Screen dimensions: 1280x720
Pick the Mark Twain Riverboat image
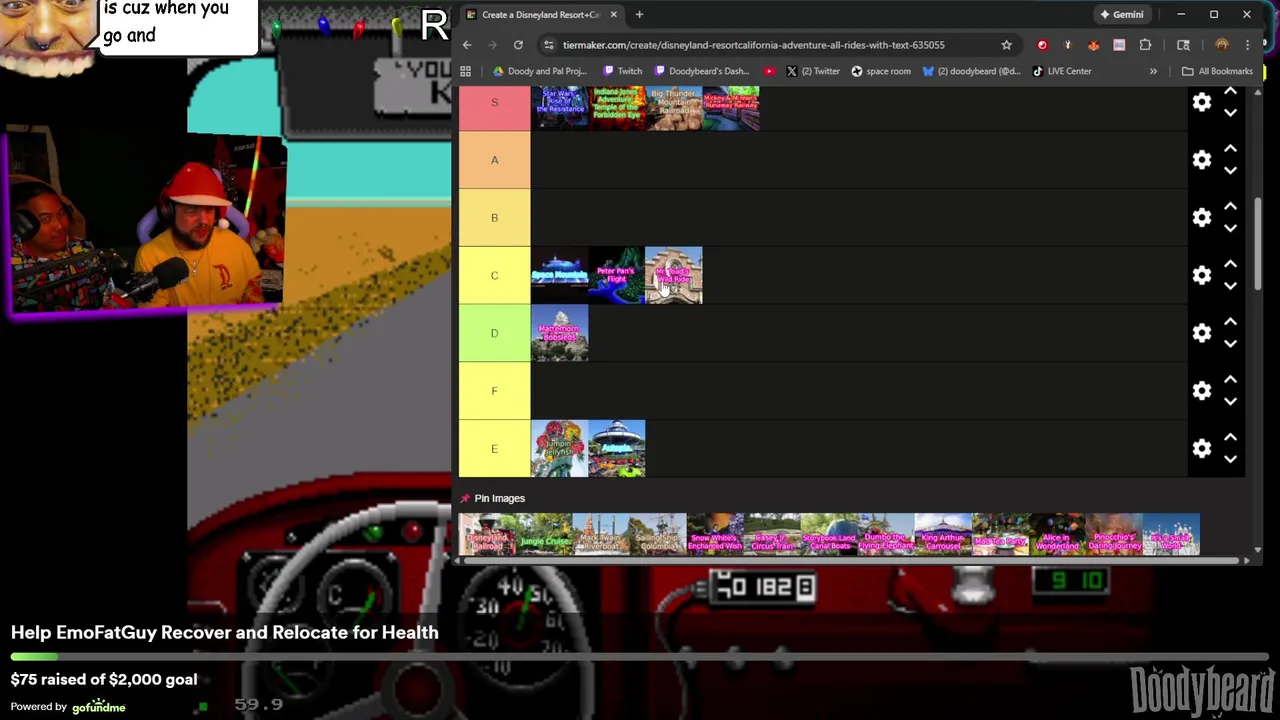(601, 534)
